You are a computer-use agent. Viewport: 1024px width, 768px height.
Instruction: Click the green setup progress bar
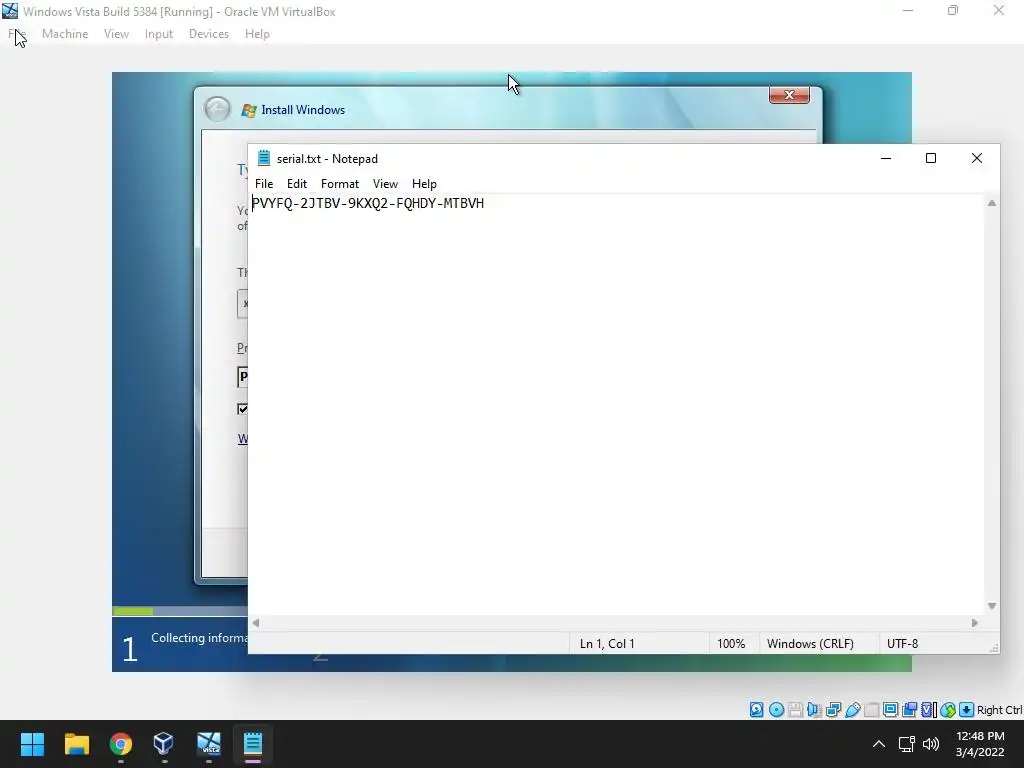tap(133, 611)
